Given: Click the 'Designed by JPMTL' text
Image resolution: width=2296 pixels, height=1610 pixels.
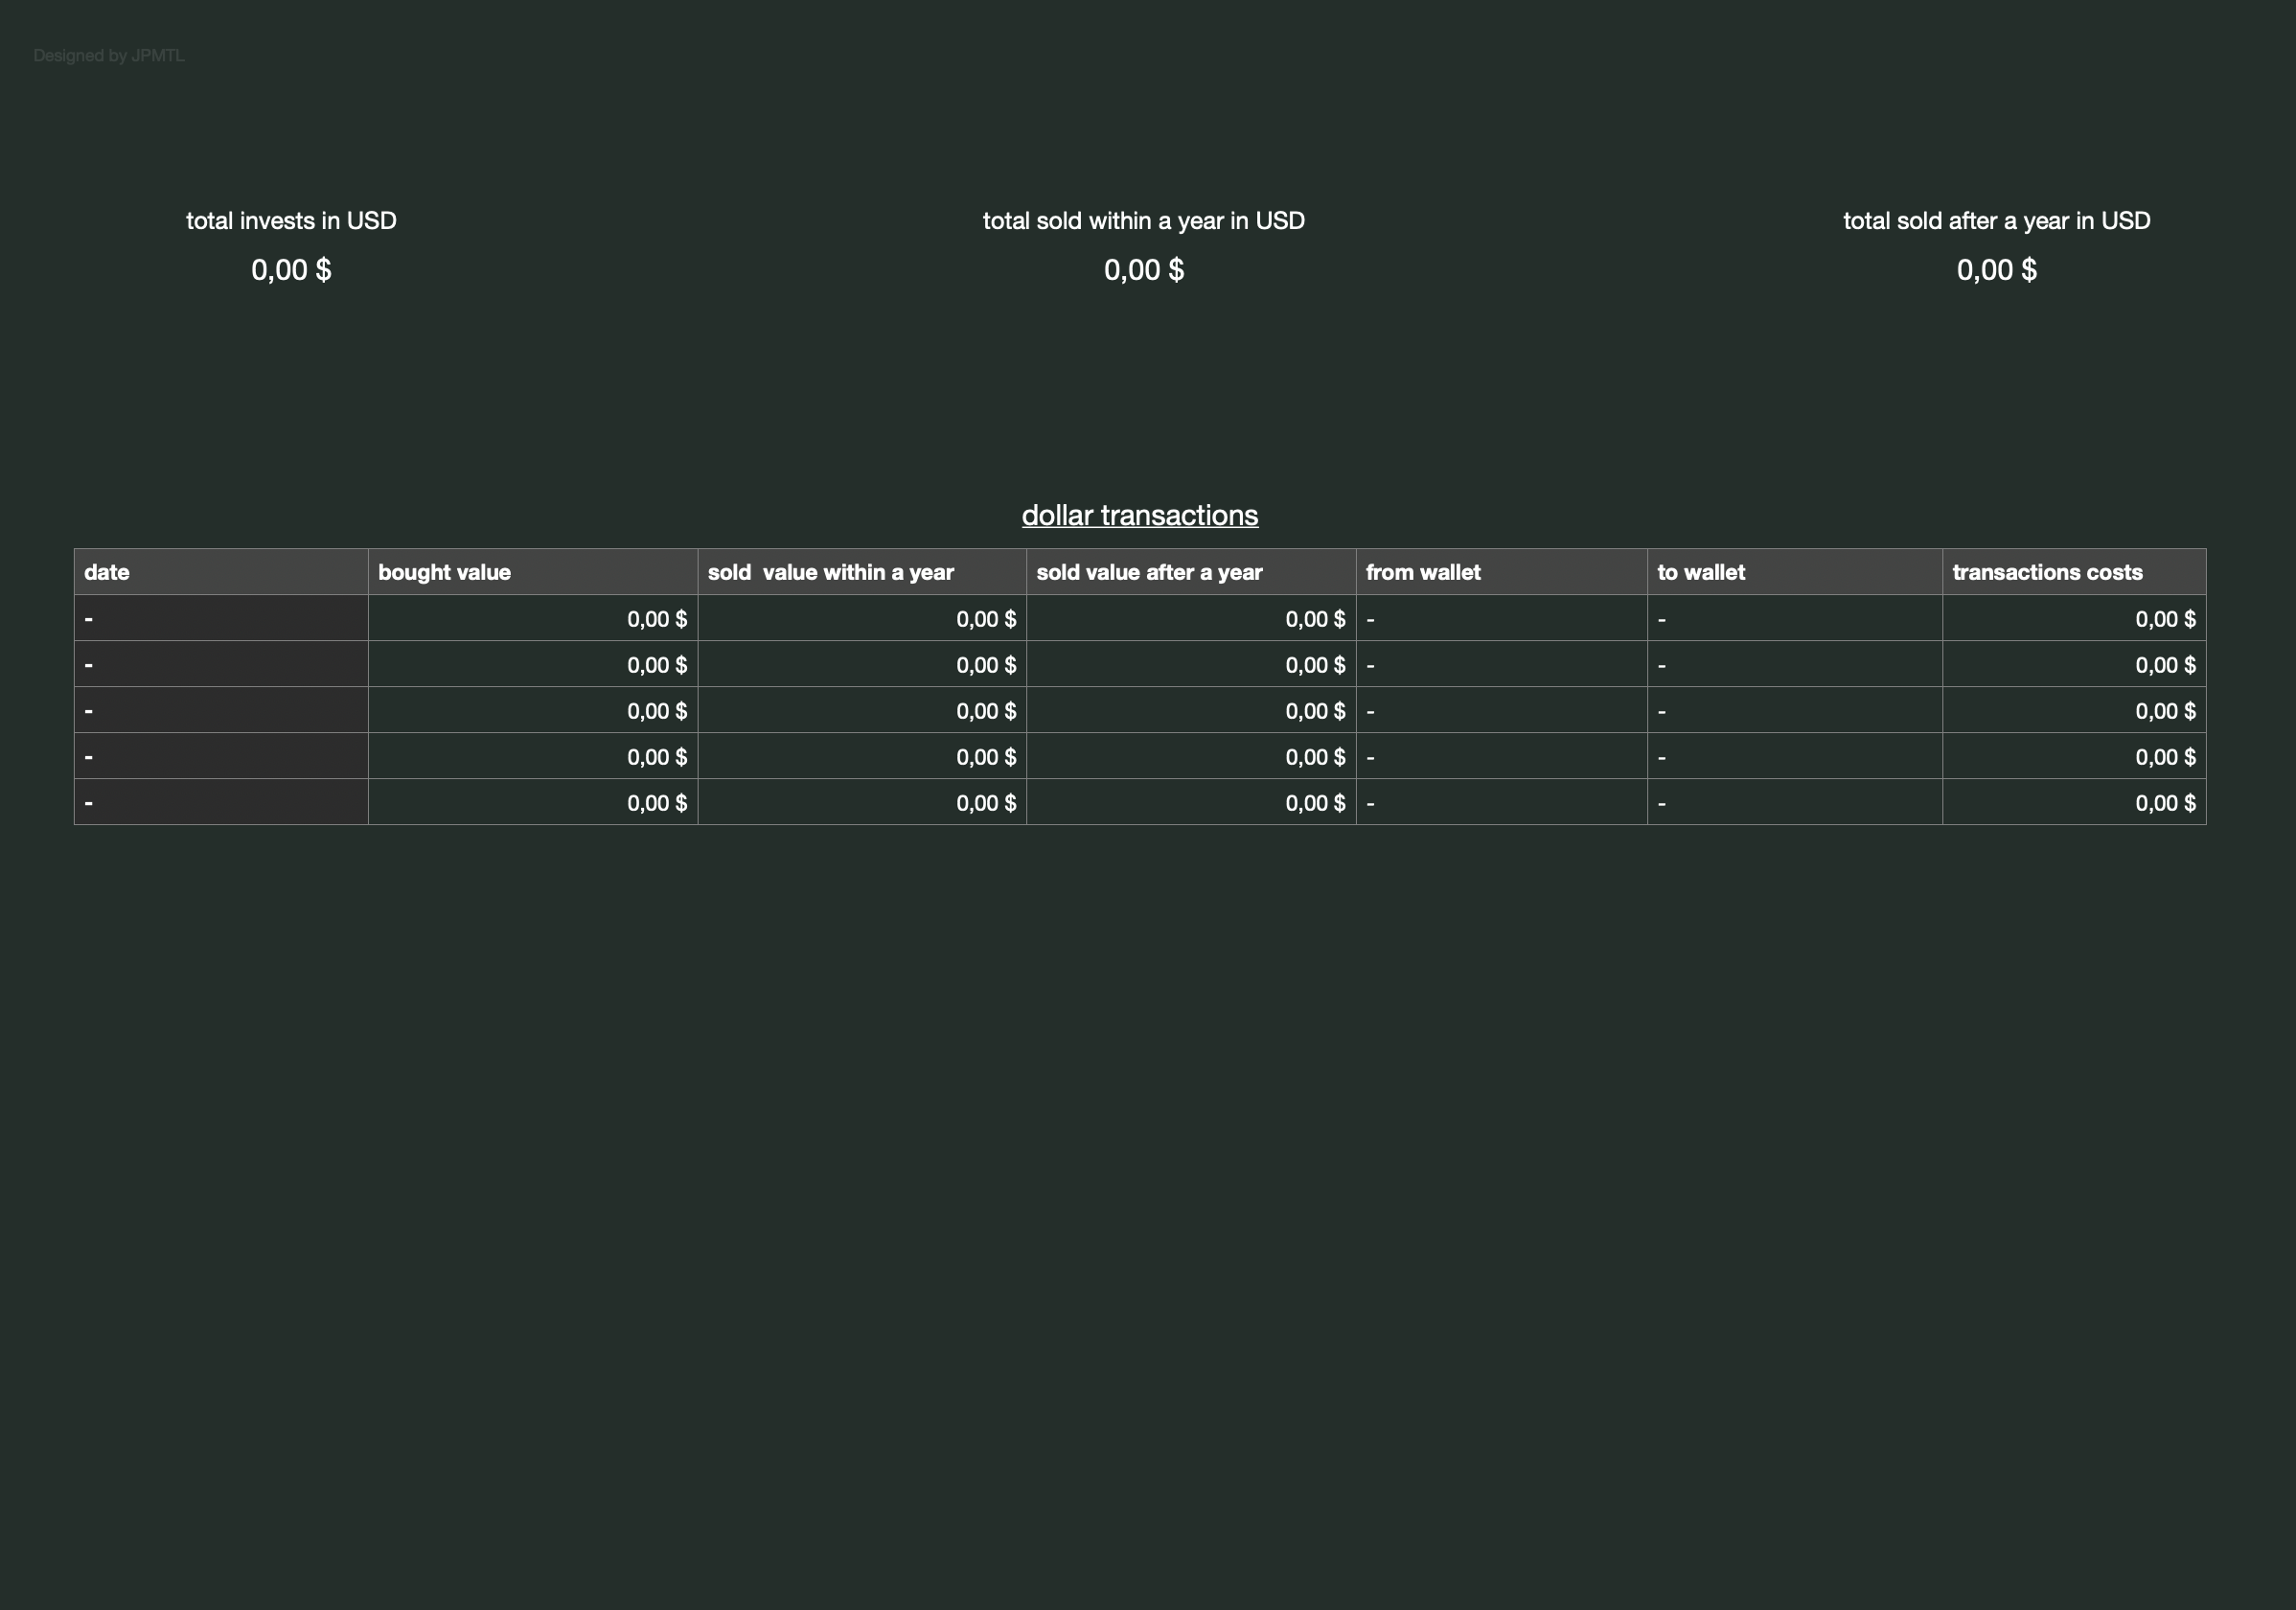Looking at the screenshot, I should (x=109, y=56).
